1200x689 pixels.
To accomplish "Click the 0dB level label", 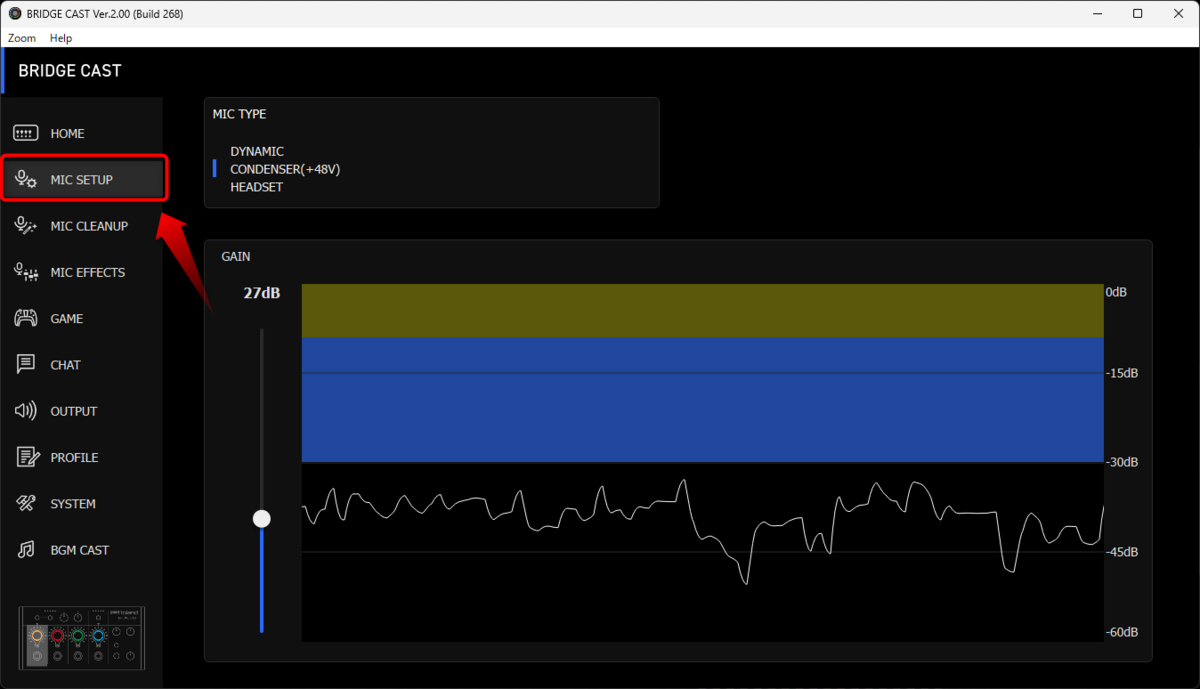I will coord(1116,293).
